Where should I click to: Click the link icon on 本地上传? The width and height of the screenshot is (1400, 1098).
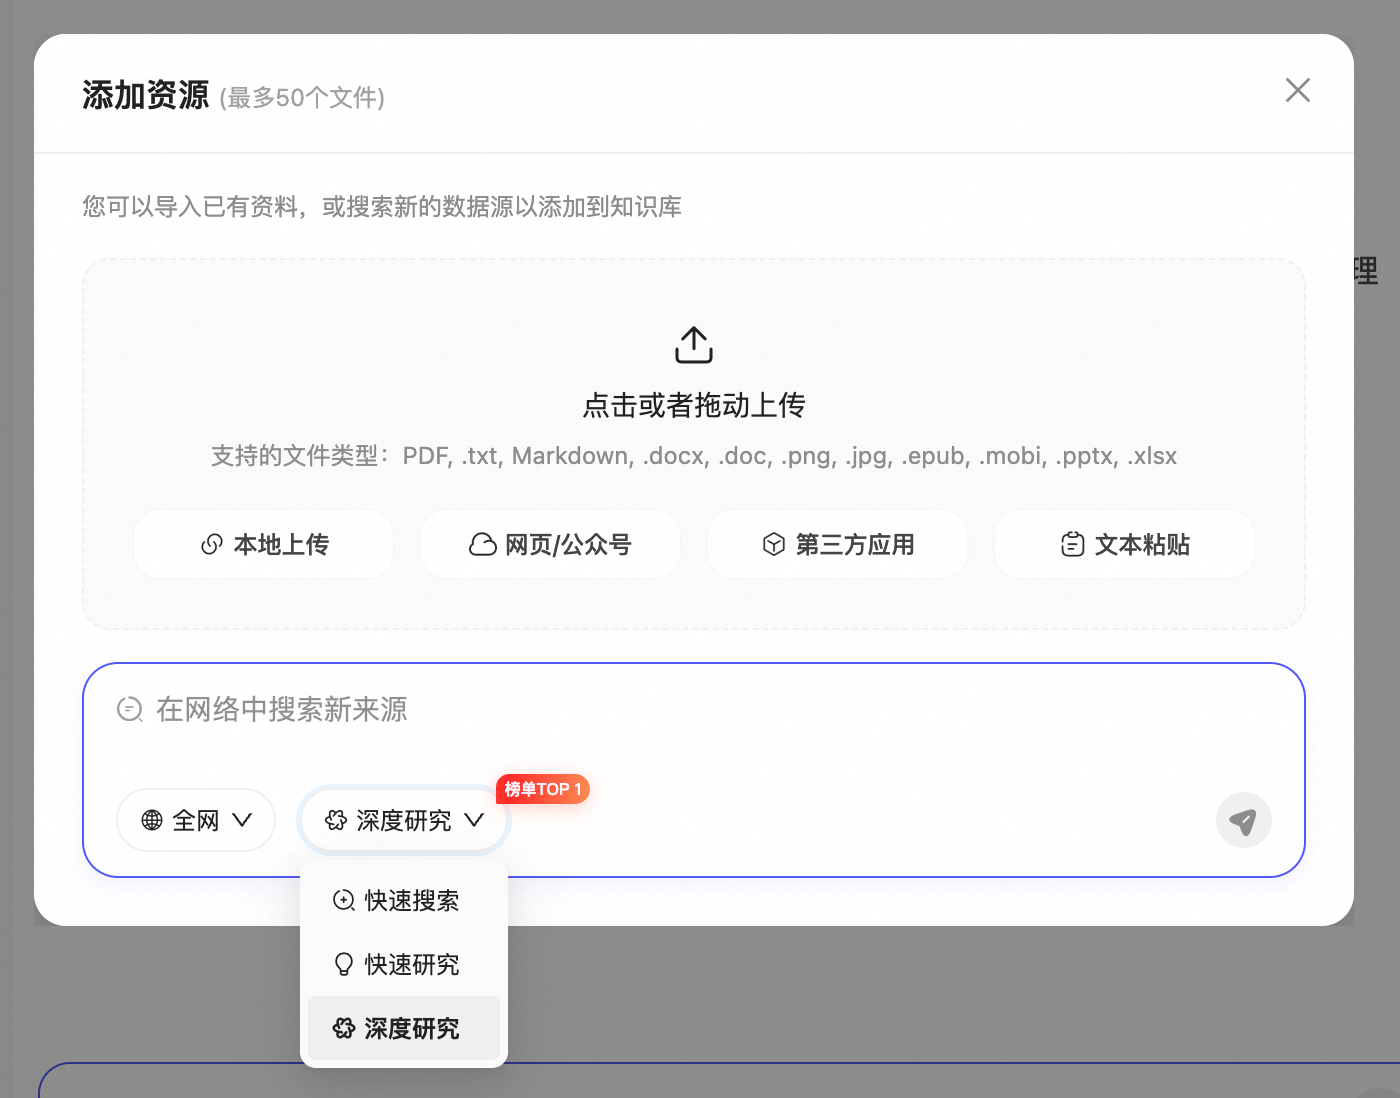tap(212, 544)
